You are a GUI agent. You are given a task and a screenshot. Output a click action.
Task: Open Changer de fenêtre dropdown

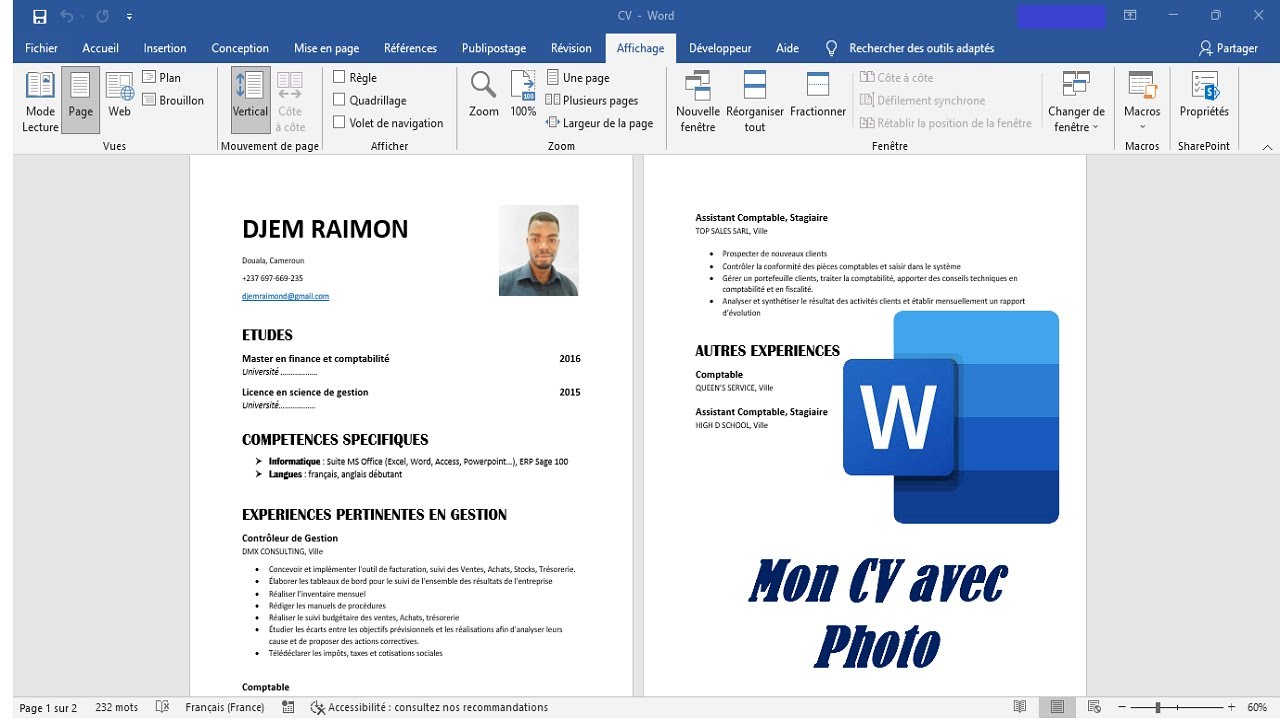1076,101
